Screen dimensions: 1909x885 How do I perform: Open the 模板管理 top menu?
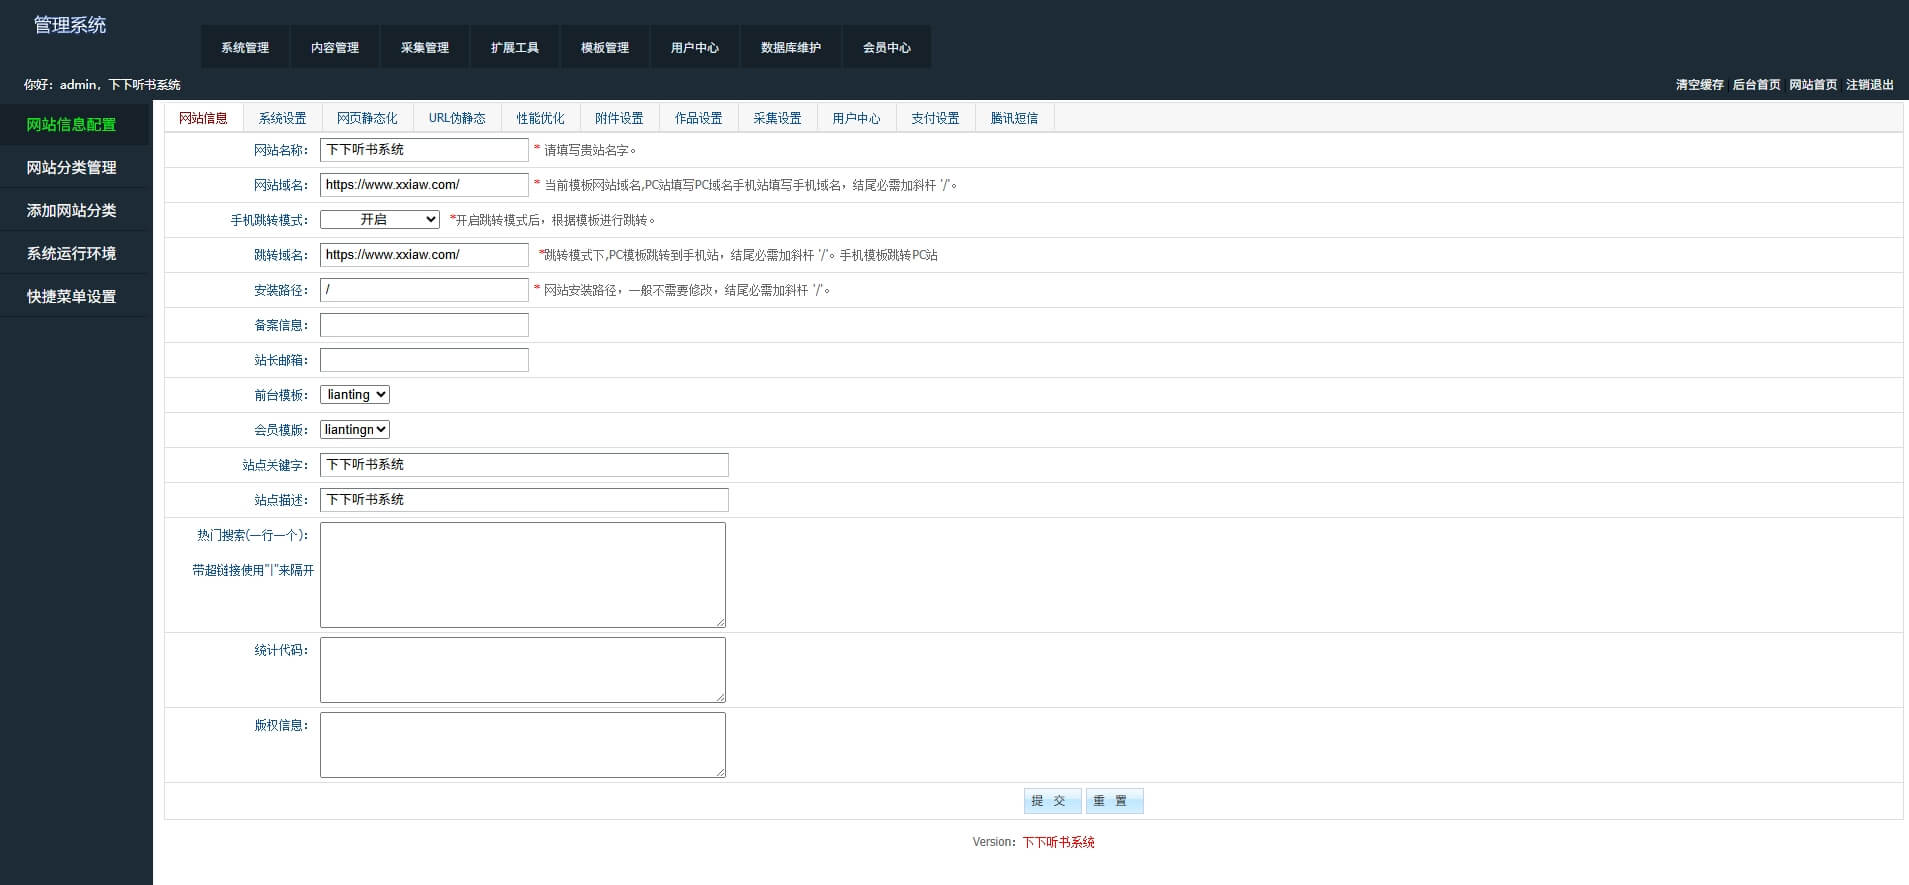(605, 47)
